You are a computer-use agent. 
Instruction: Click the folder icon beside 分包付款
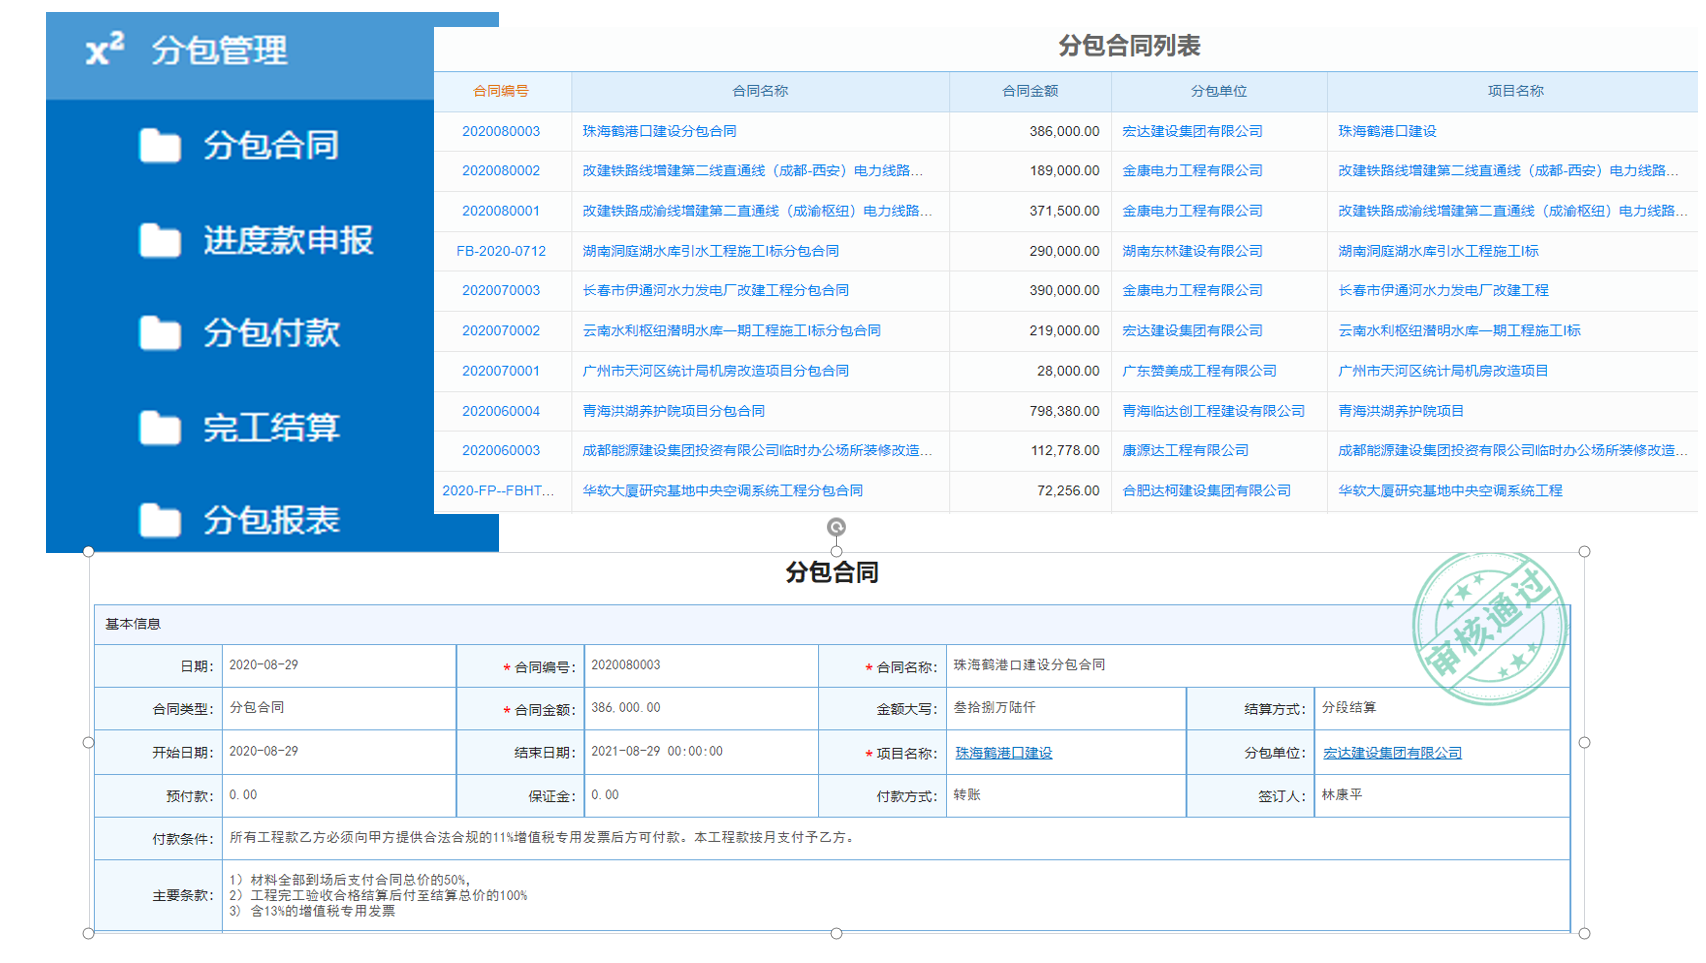pyautogui.click(x=160, y=333)
